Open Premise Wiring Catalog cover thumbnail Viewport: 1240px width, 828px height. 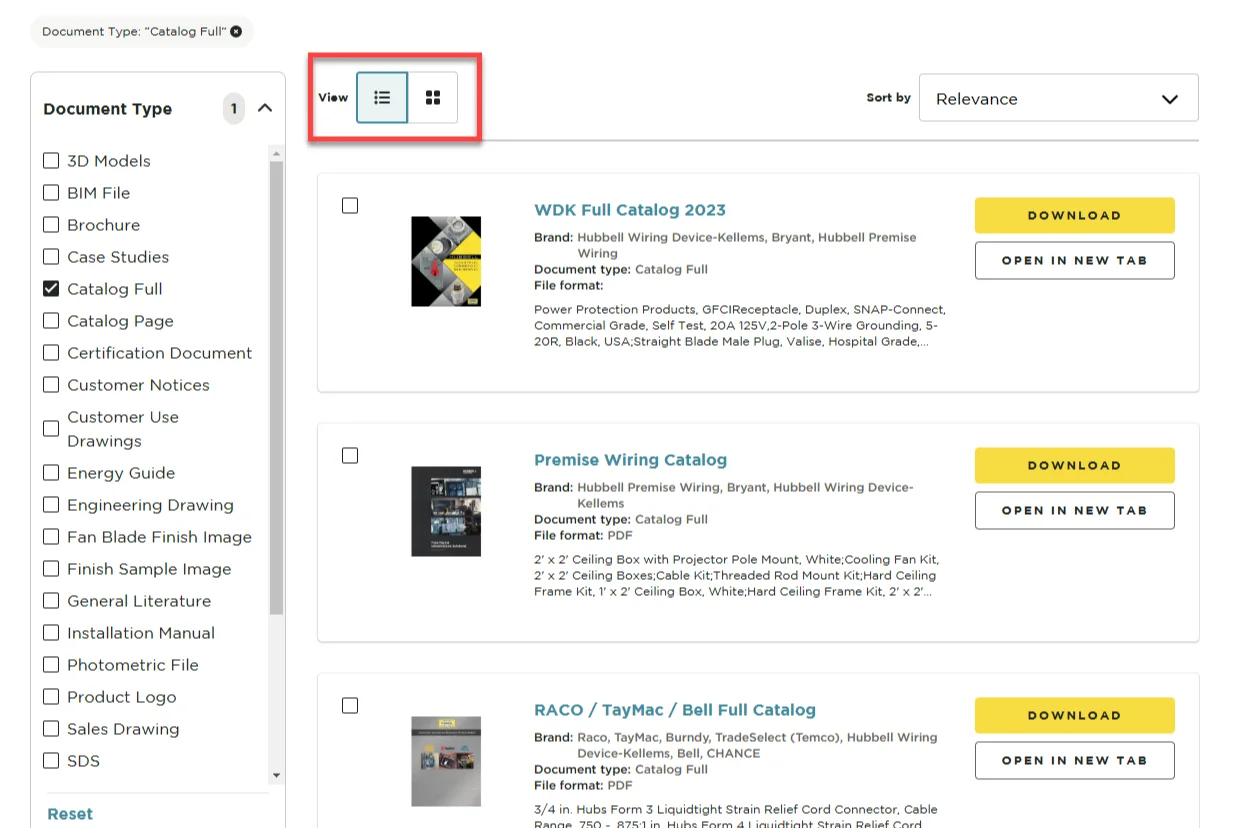[x=446, y=511]
